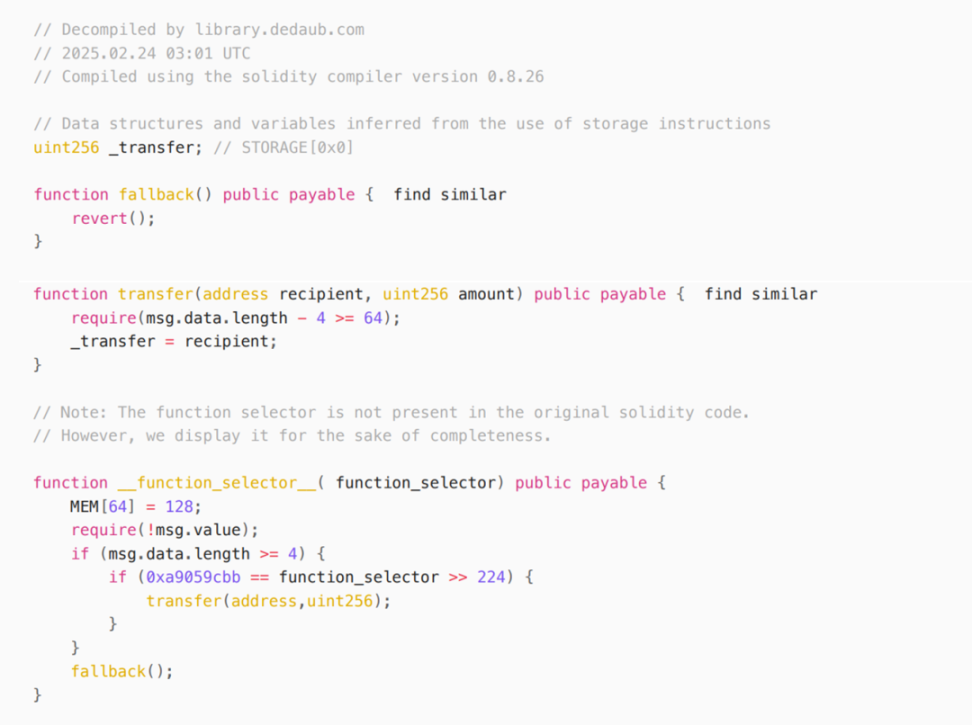The height and width of the screenshot is (725, 972).
Task: Click the STORAGE[0x0] comment
Action: pyautogui.click(x=297, y=147)
